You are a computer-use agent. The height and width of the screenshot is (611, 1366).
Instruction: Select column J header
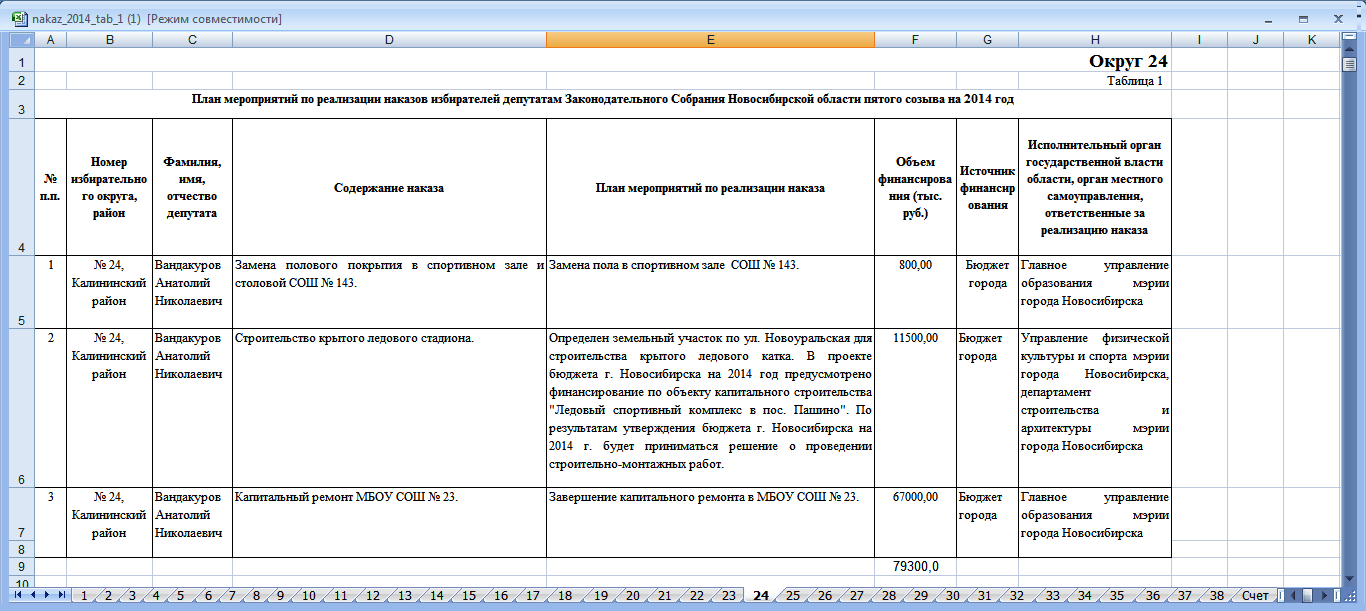pos(1255,39)
